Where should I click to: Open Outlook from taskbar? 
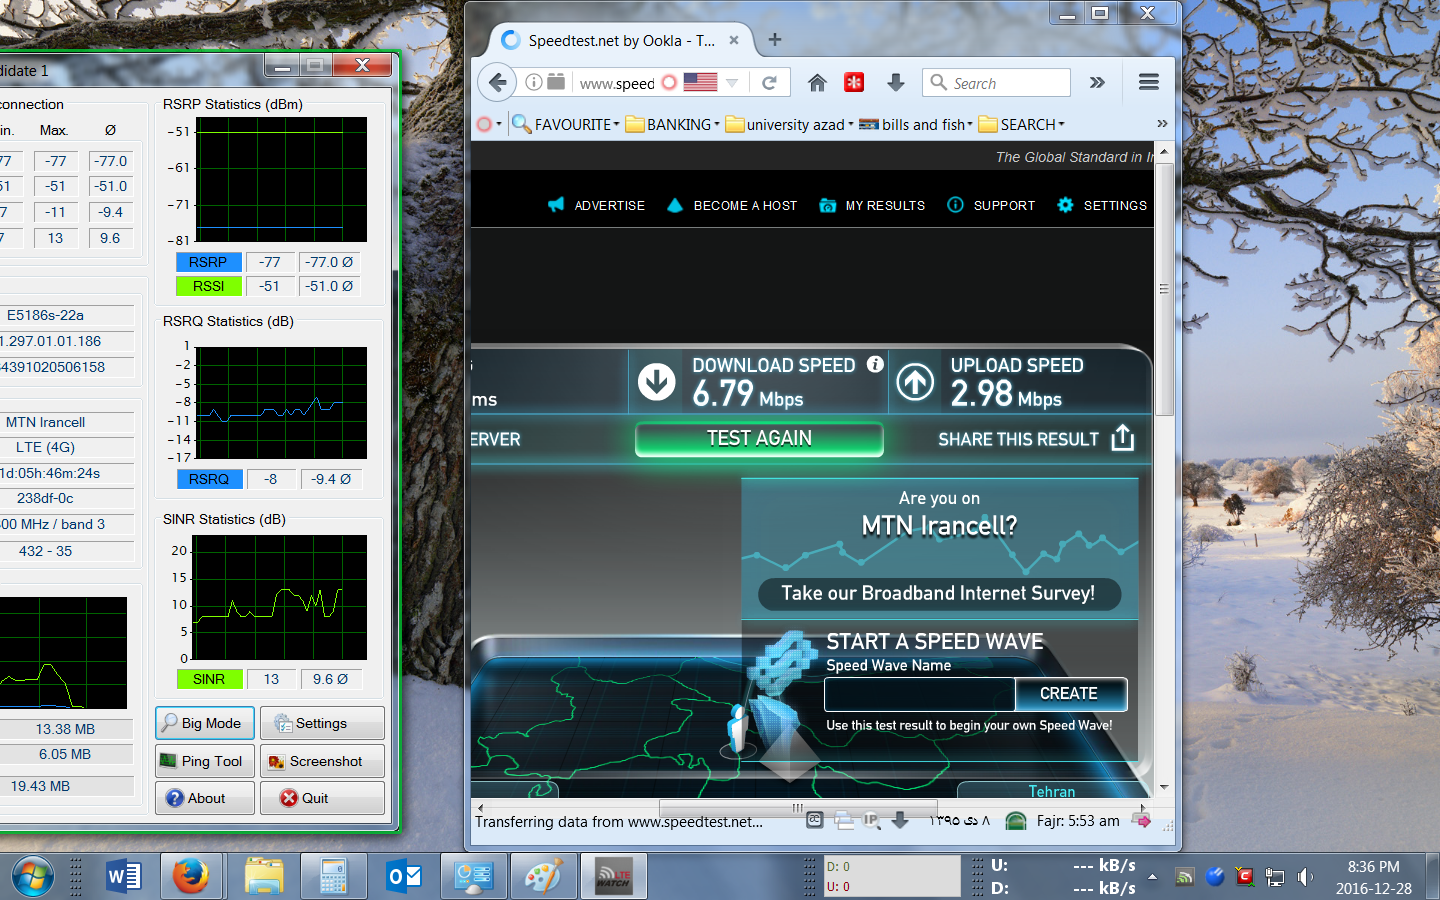[x=405, y=877]
